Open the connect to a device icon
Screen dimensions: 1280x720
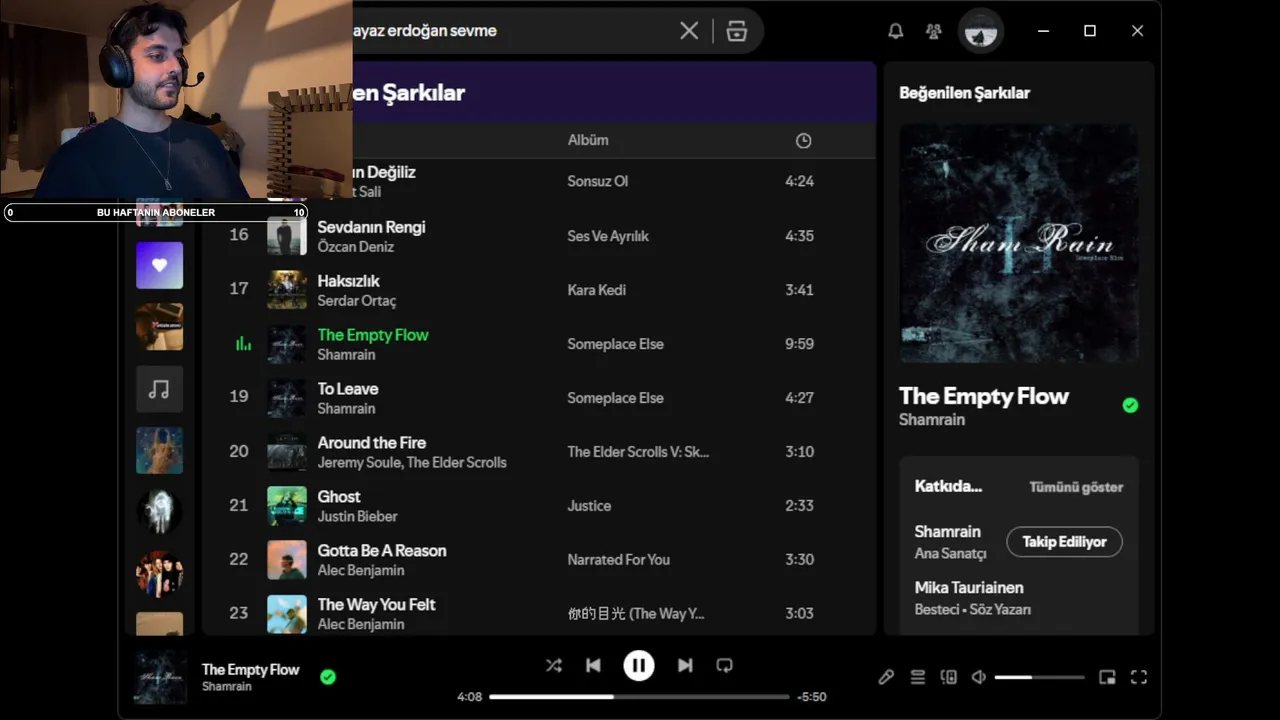949,677
